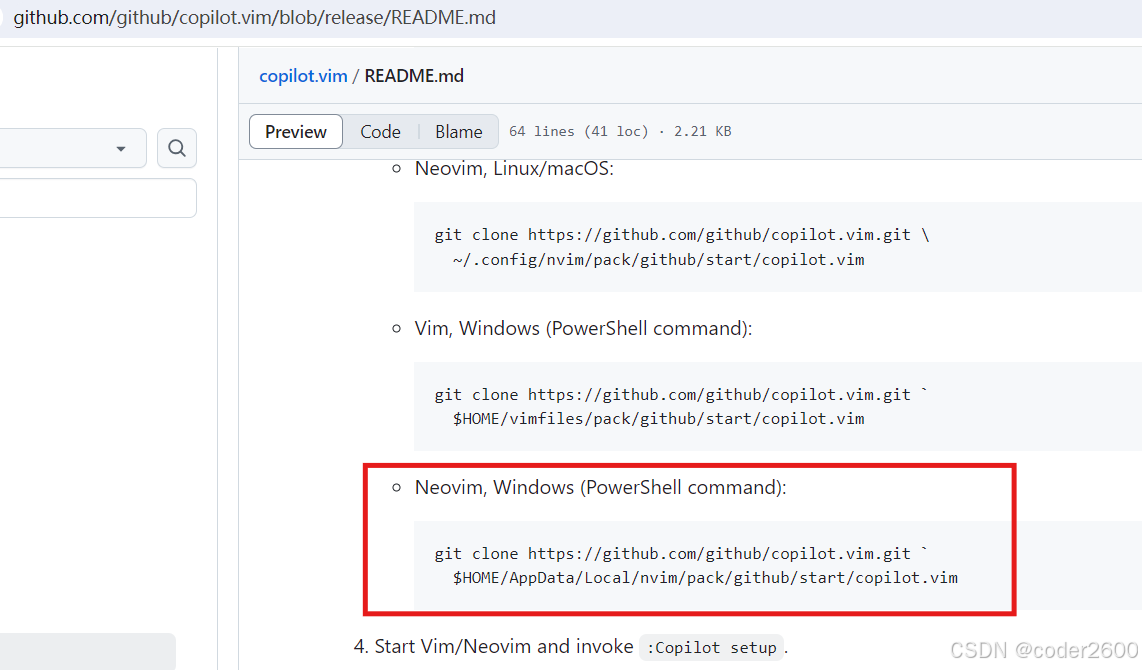The image size is (1142, 670).
Task: Open the branch dropdown arrow in sidebar
Action: (121, 149)
